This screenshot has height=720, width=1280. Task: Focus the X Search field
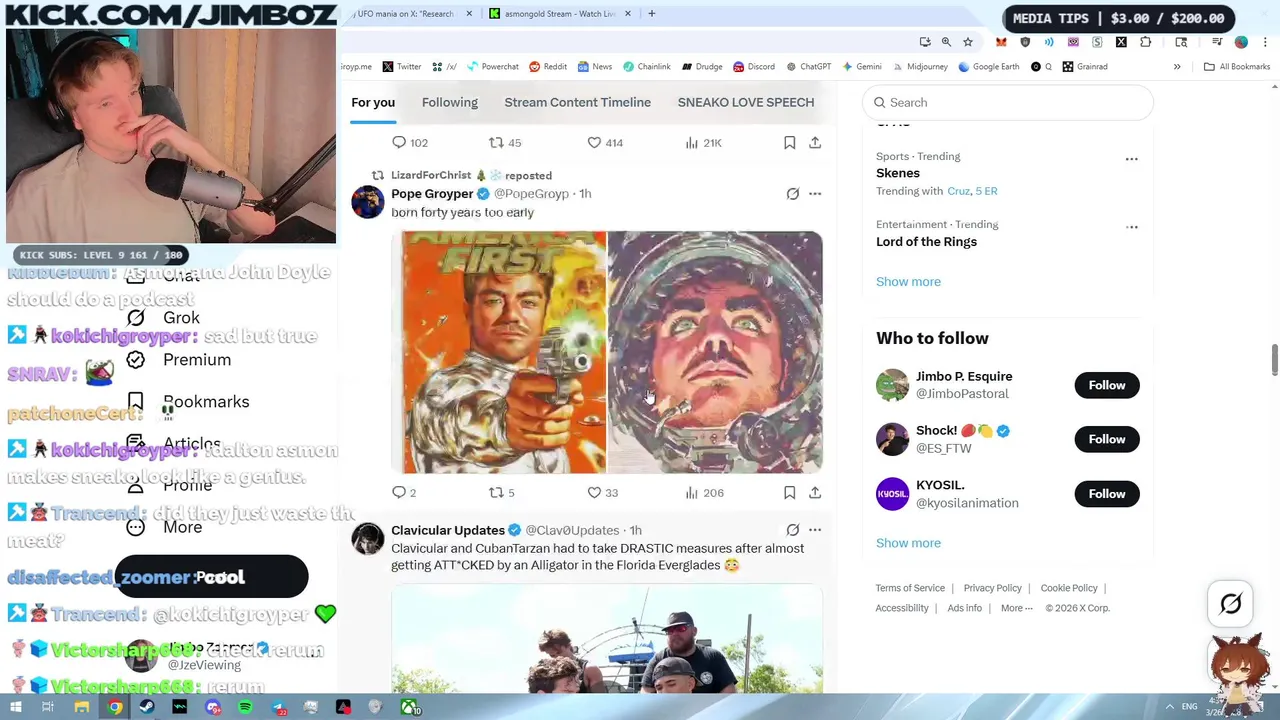1008,102
